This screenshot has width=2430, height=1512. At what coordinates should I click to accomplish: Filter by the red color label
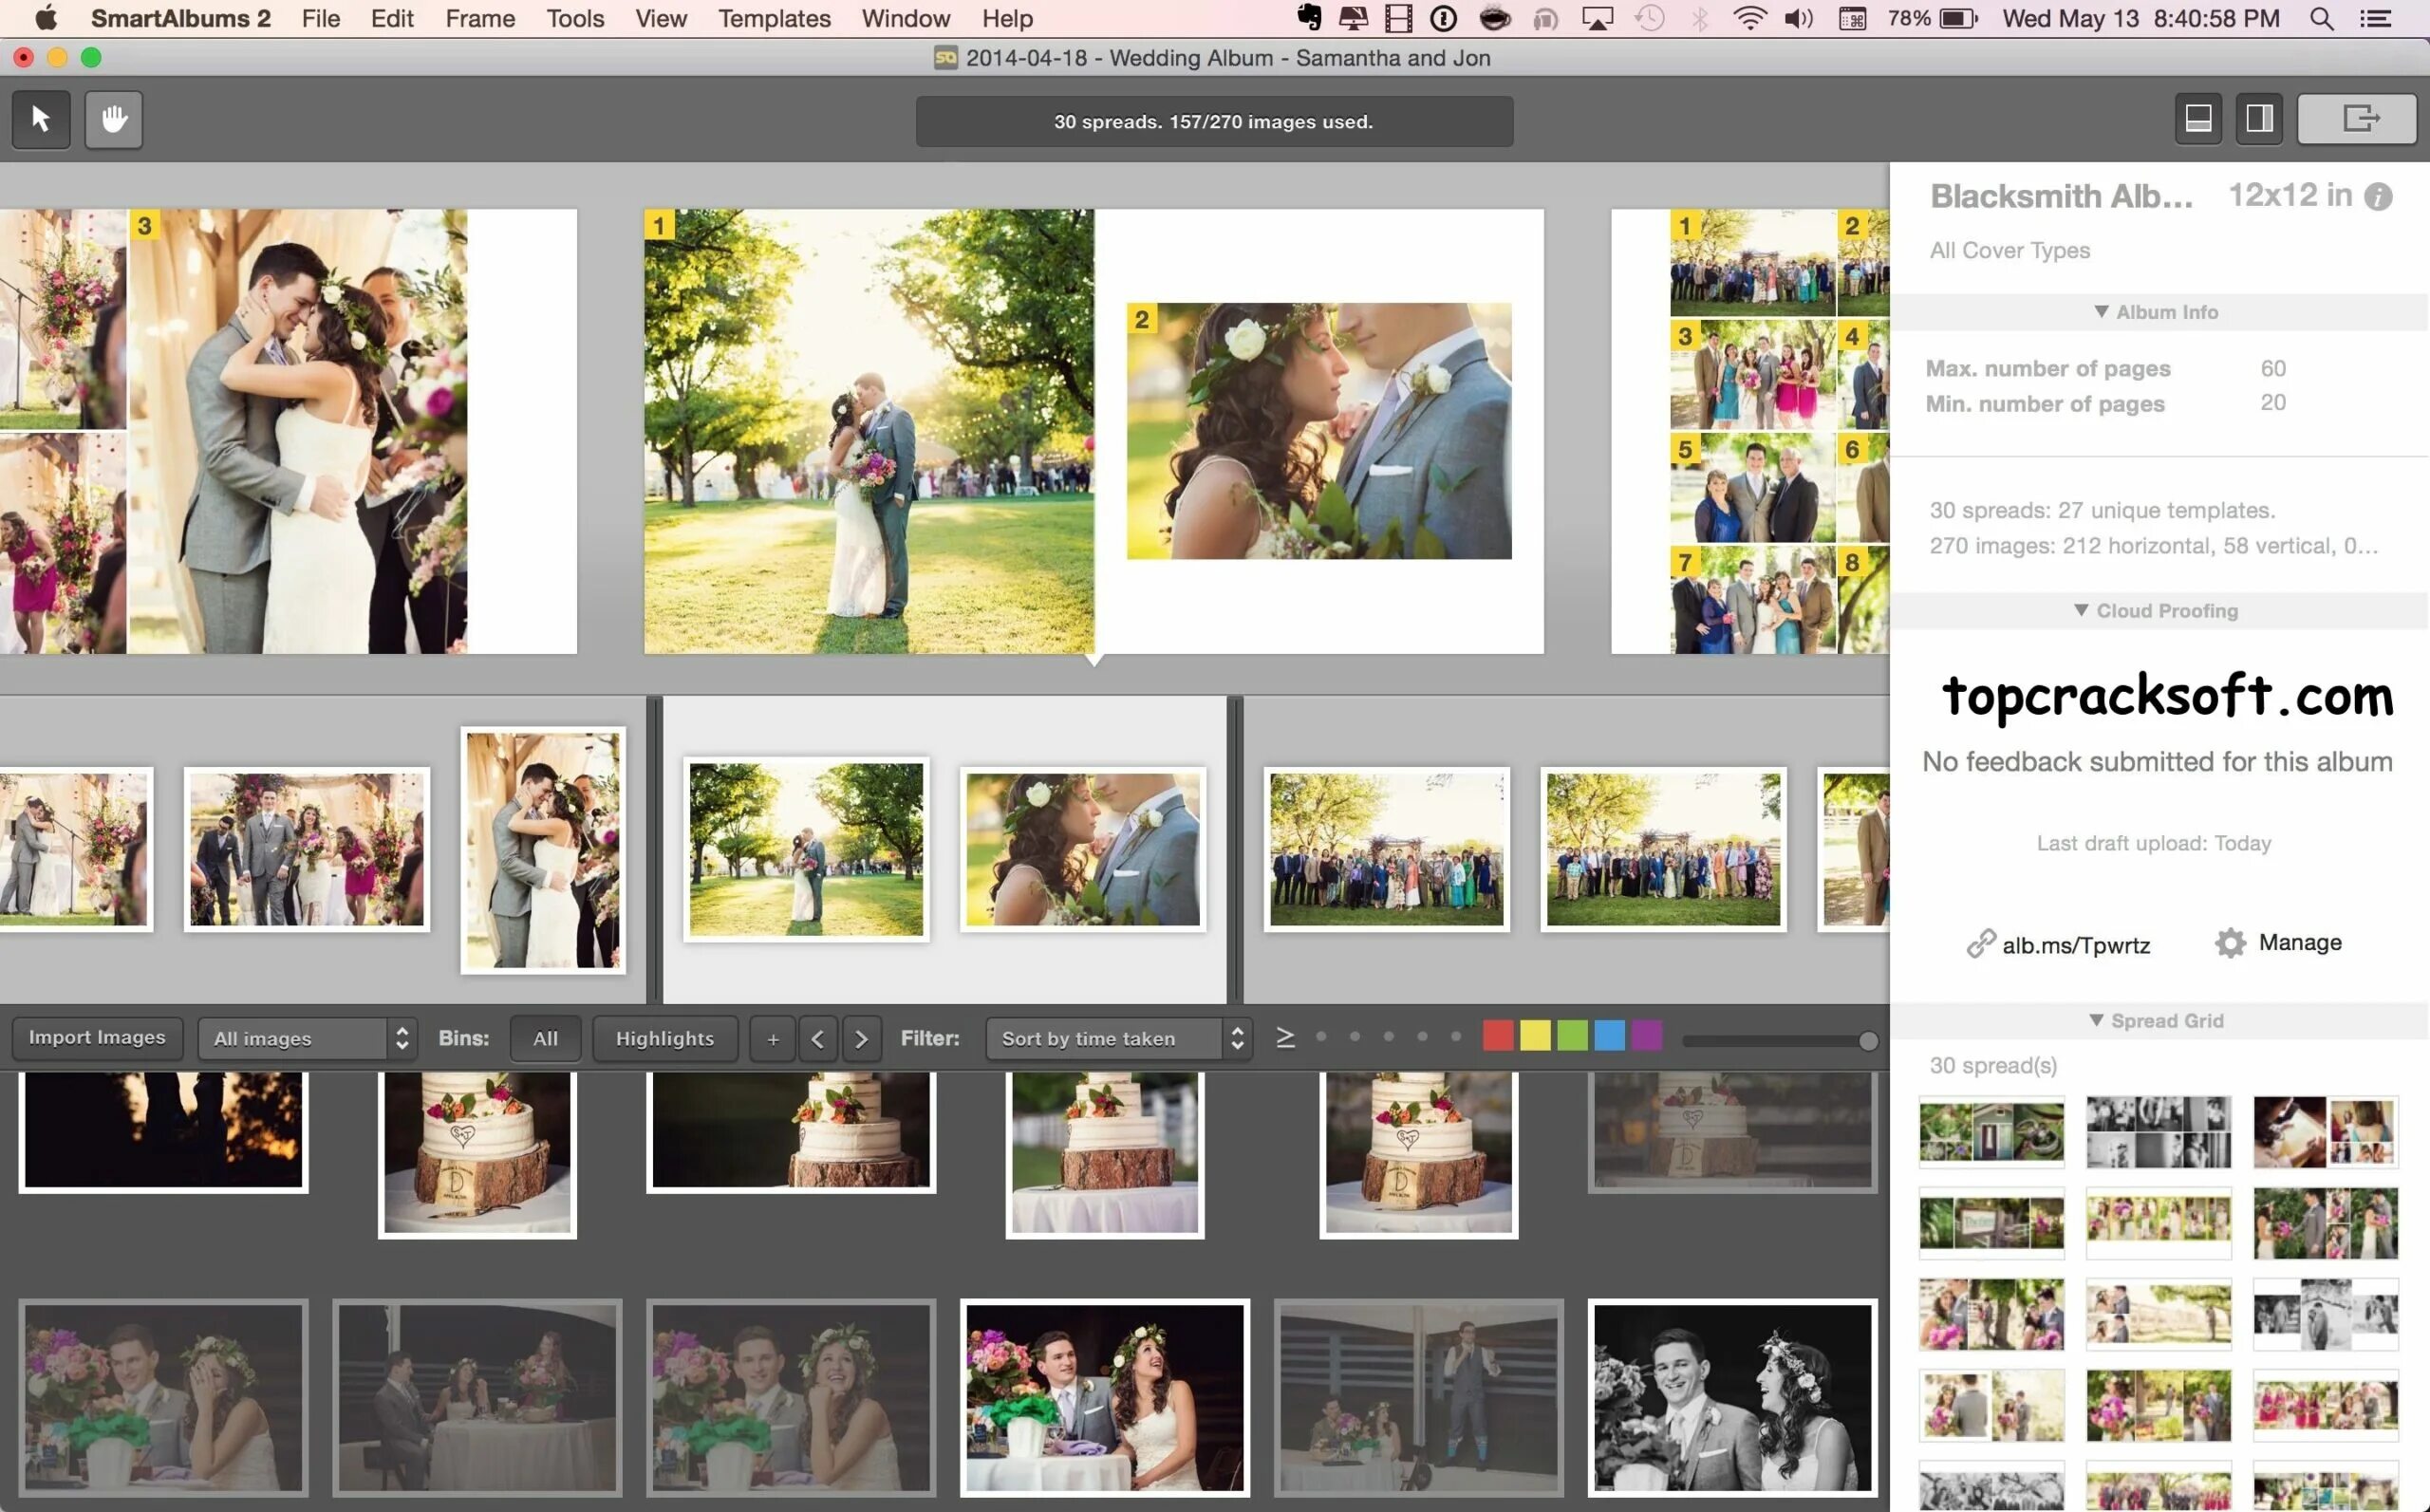pyautogui.click(x=1497, y=1036)
